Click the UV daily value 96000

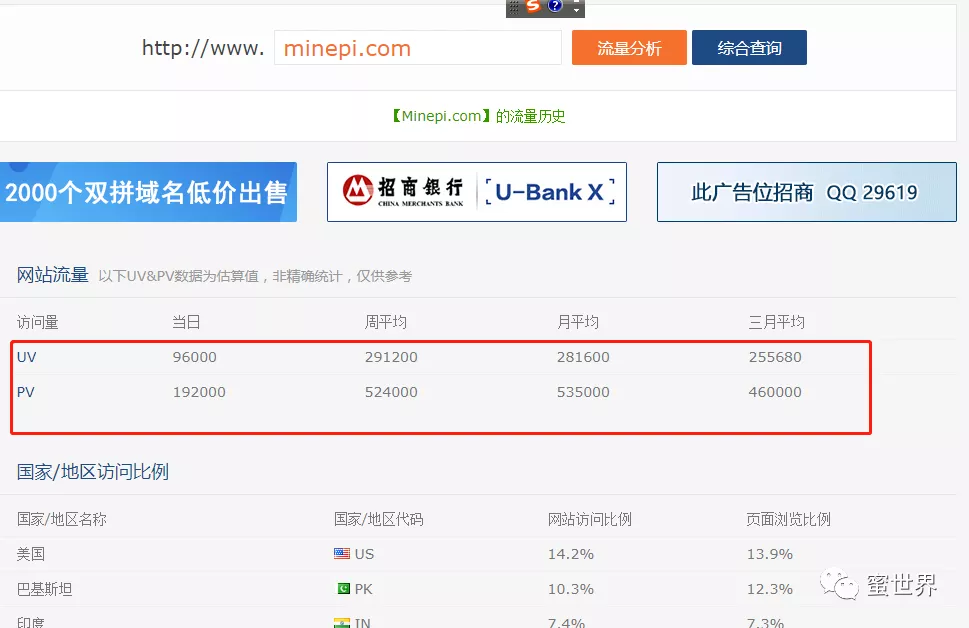(195, 357)
